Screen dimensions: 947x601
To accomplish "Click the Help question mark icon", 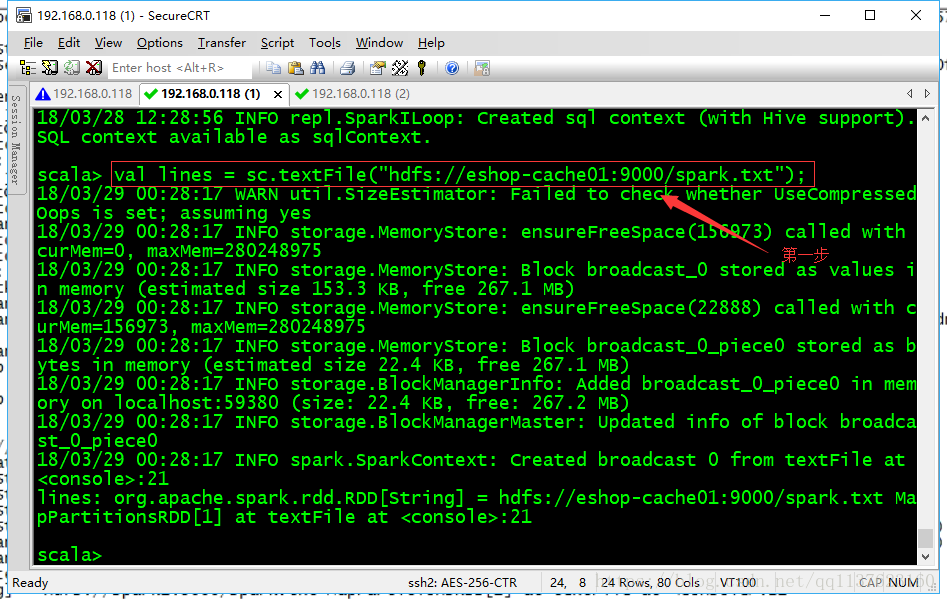I will coord(452,68).
